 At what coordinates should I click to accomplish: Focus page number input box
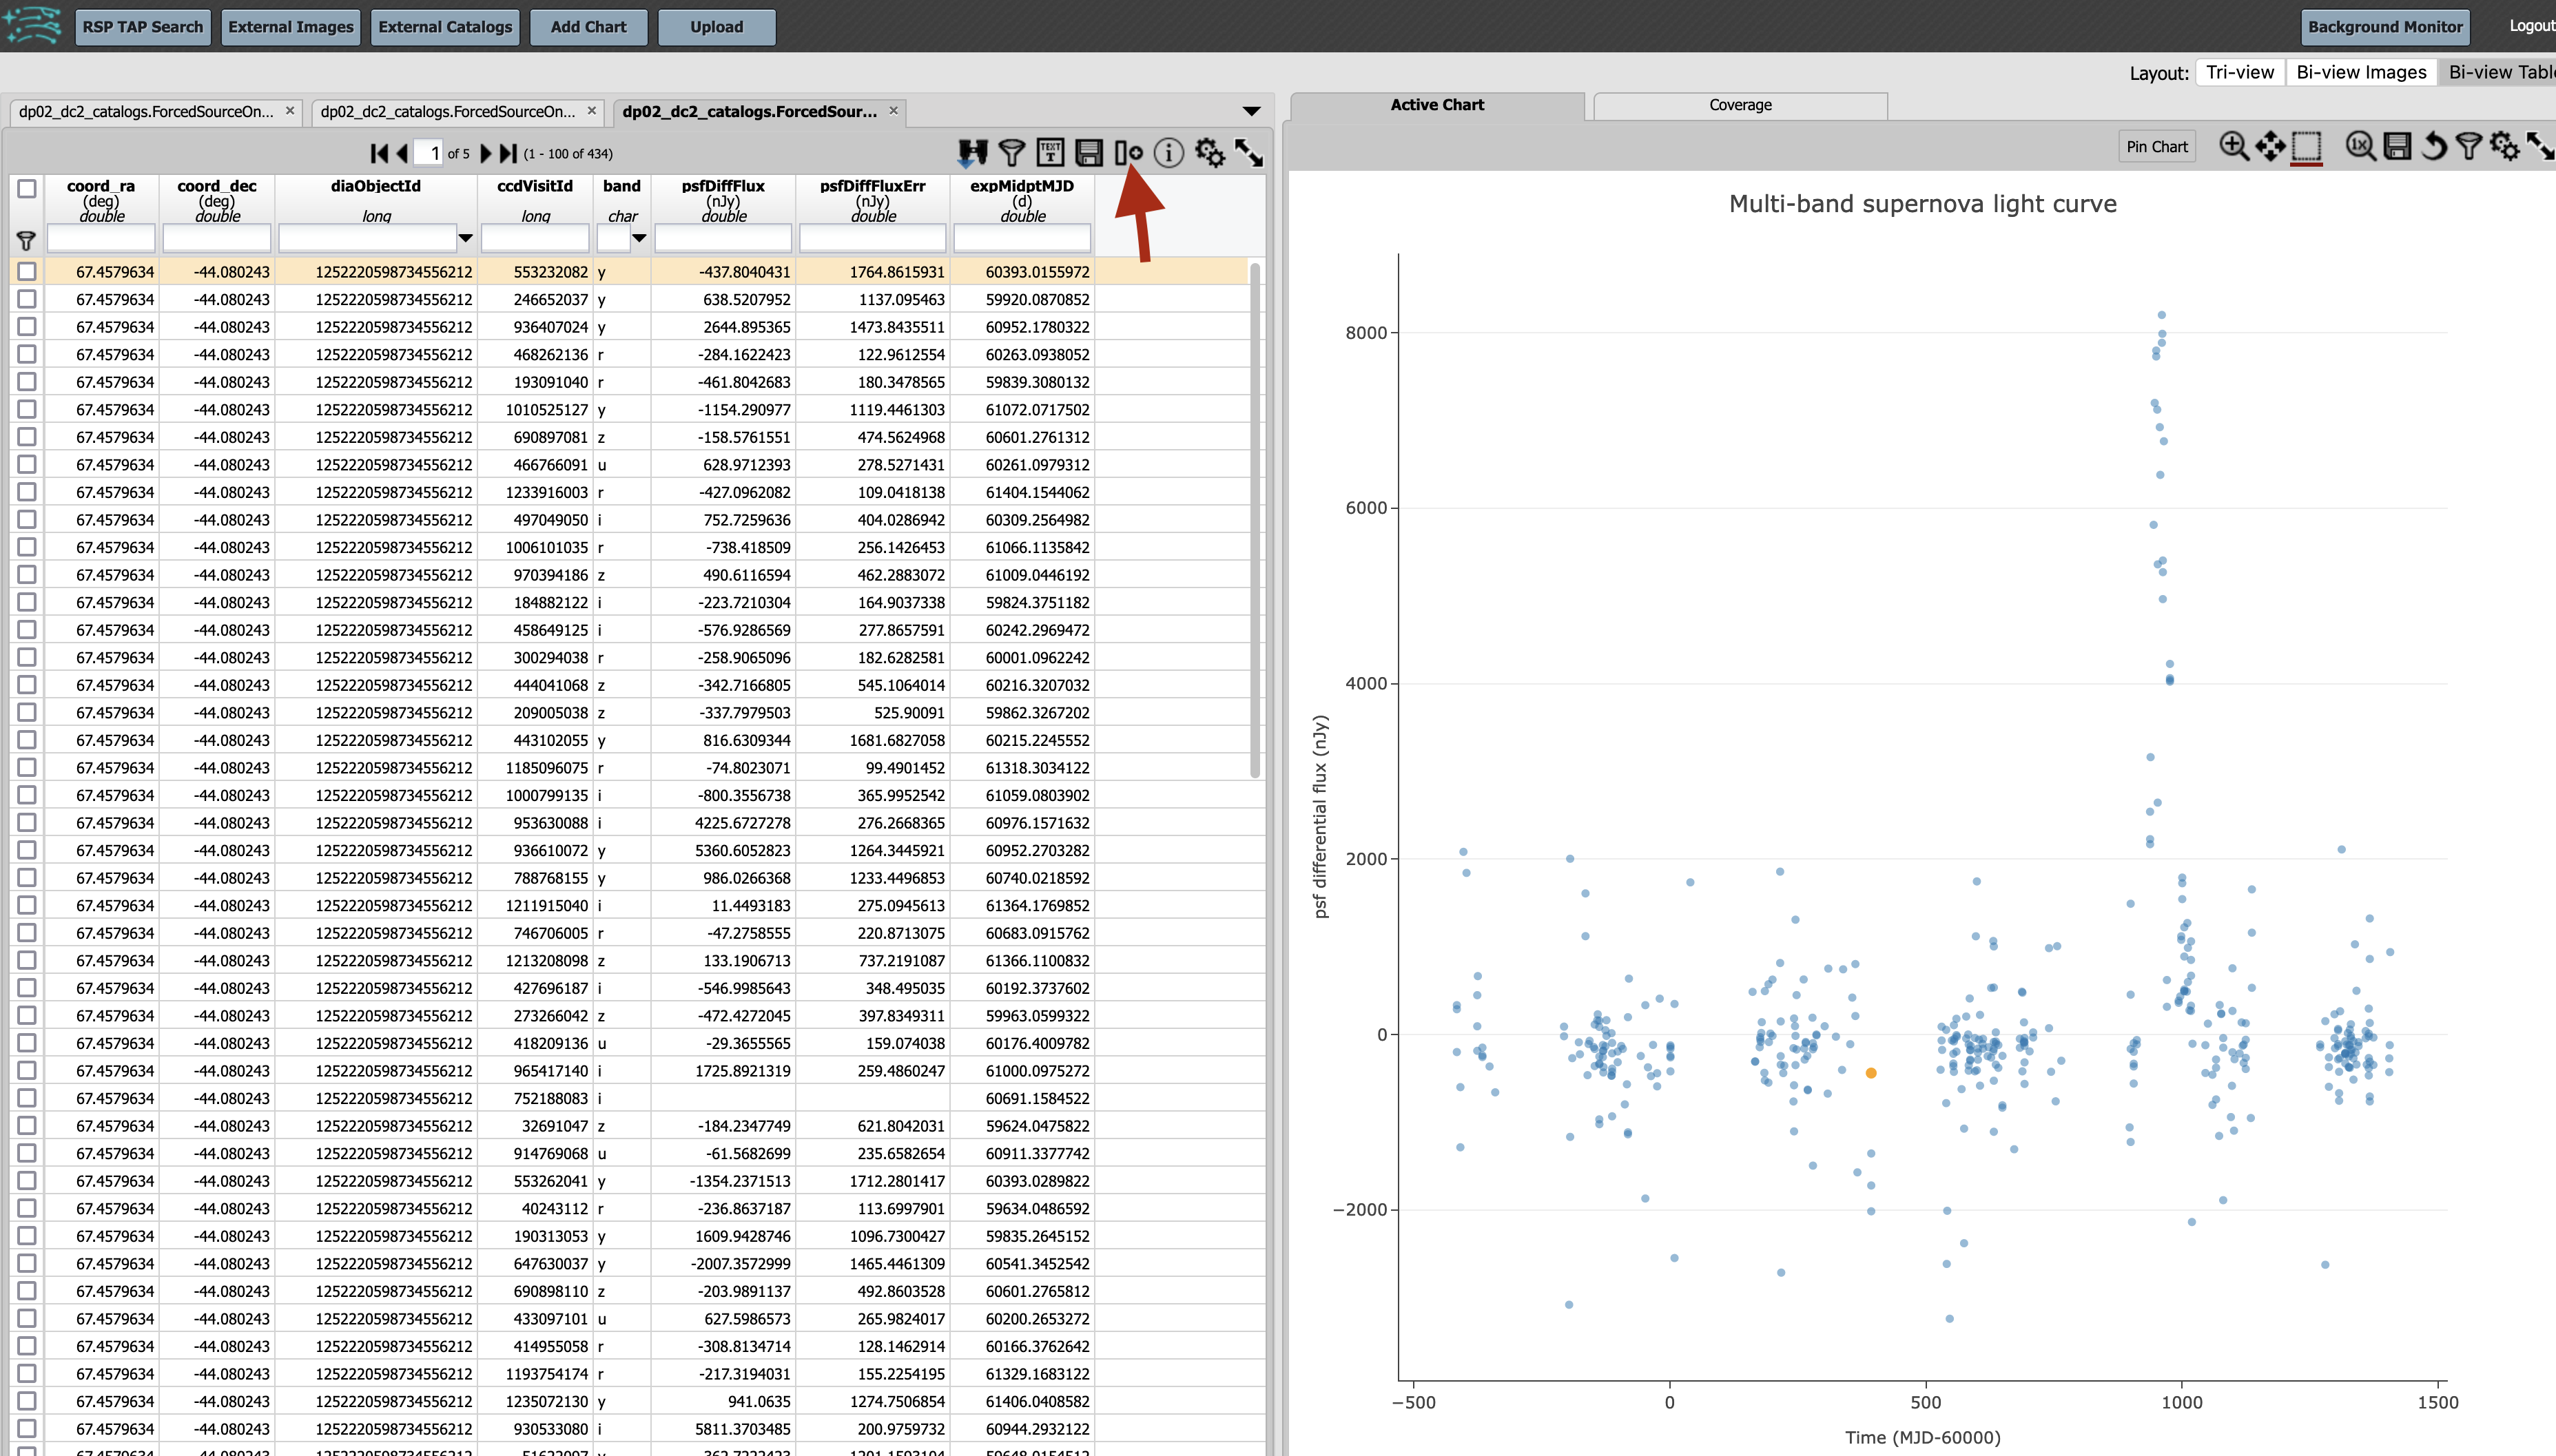click(x=429, y=153)
